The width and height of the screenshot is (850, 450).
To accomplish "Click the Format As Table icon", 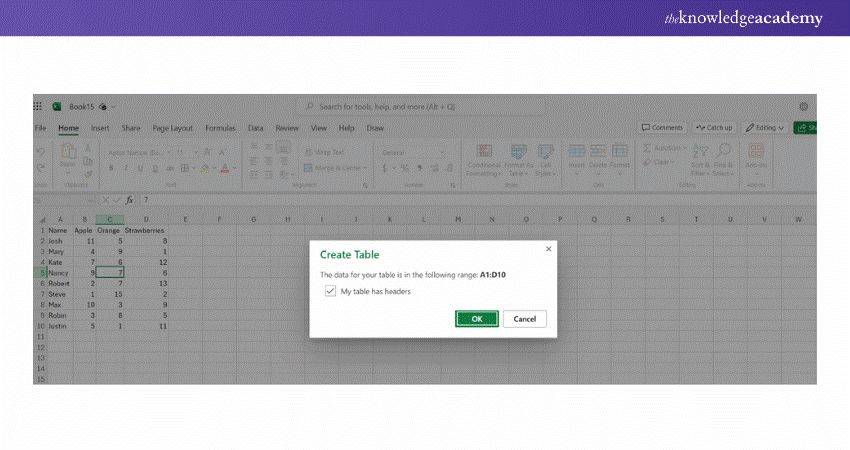I will click(519, 152).
